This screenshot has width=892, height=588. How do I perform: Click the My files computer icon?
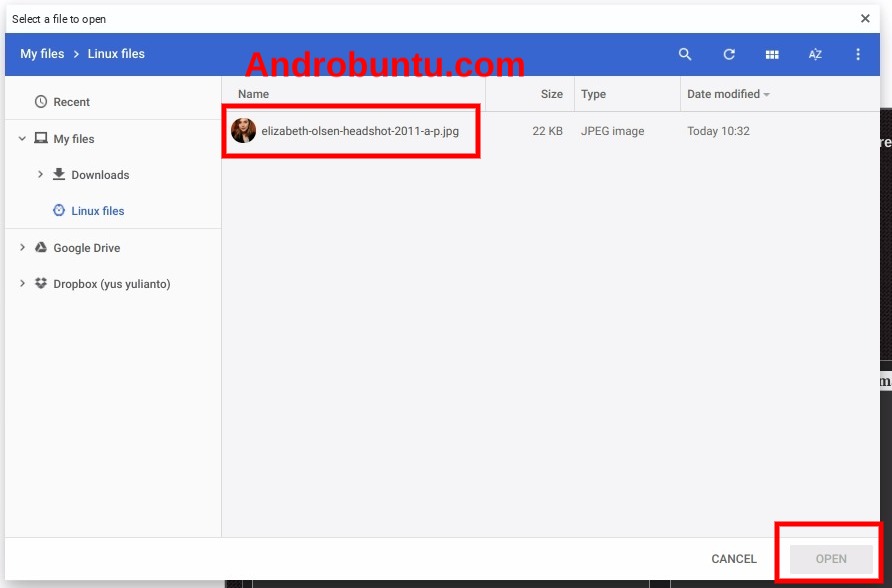tap(40, 138)
